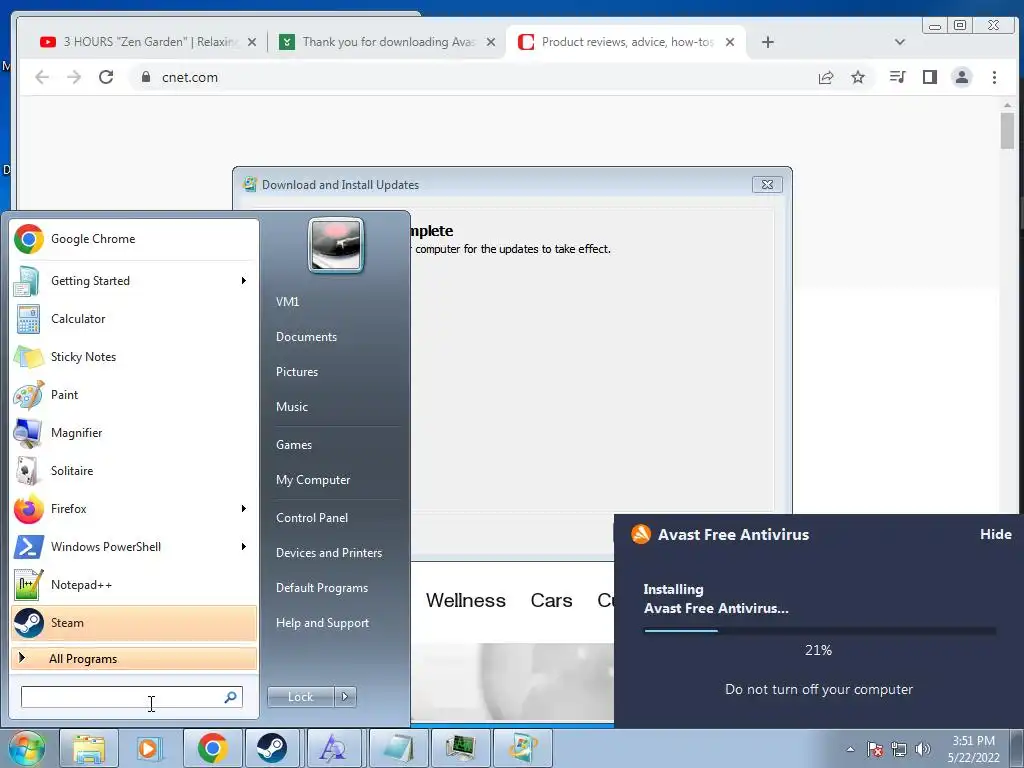The height and width of the screenshot is (768, 1024).
Task: Click the Windows Start orb
Action: click(x=26, y=748)
